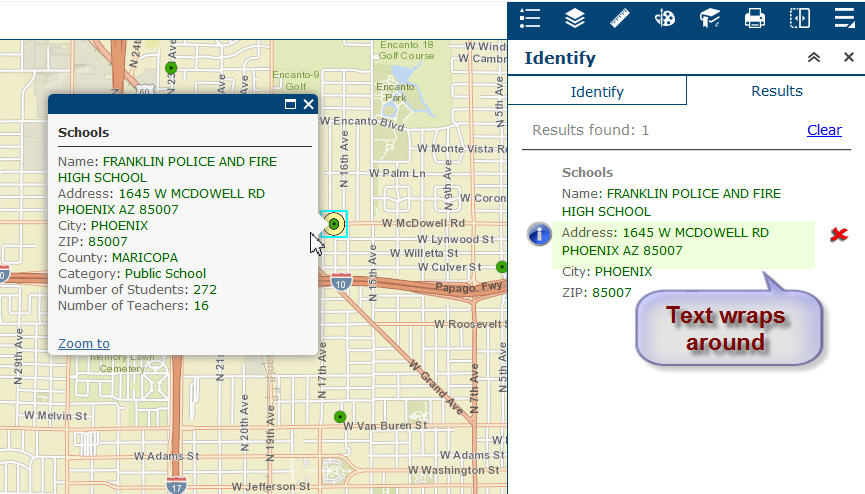
Task: Click the 'Papago Fwy' map label
Action: [468, 286]
